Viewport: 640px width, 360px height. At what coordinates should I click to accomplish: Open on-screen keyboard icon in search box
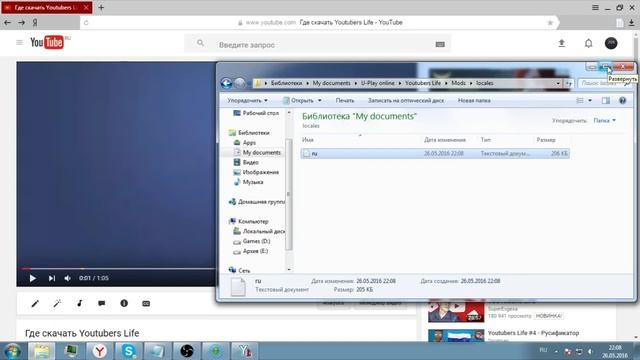[x=440, y=44]
